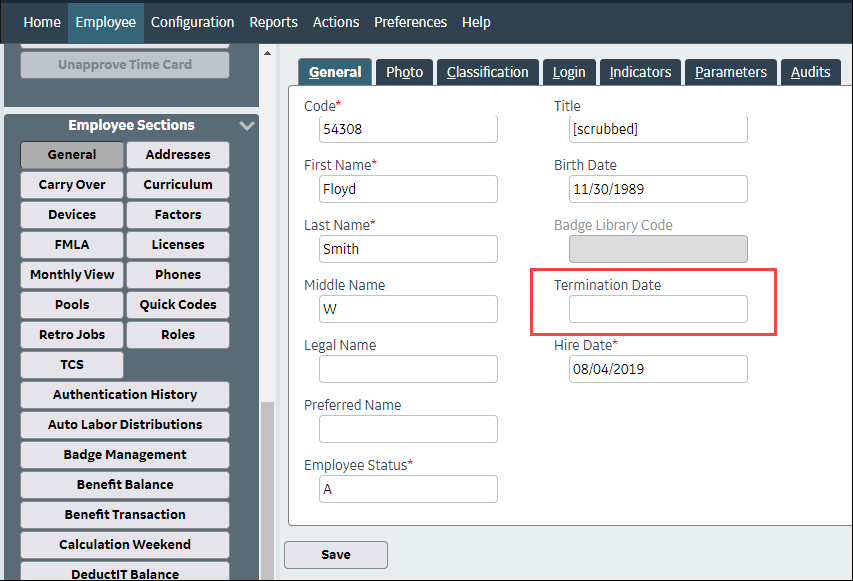This screenshot has width=853, height=581.
Task: Click the left sidebar vertical scrollbar
Action: [265, 480]
